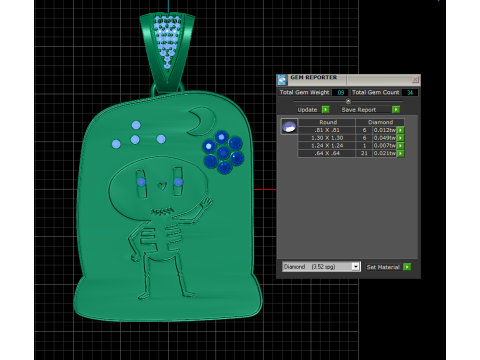Click the Total Gem Weight label

tap(304, 92)
